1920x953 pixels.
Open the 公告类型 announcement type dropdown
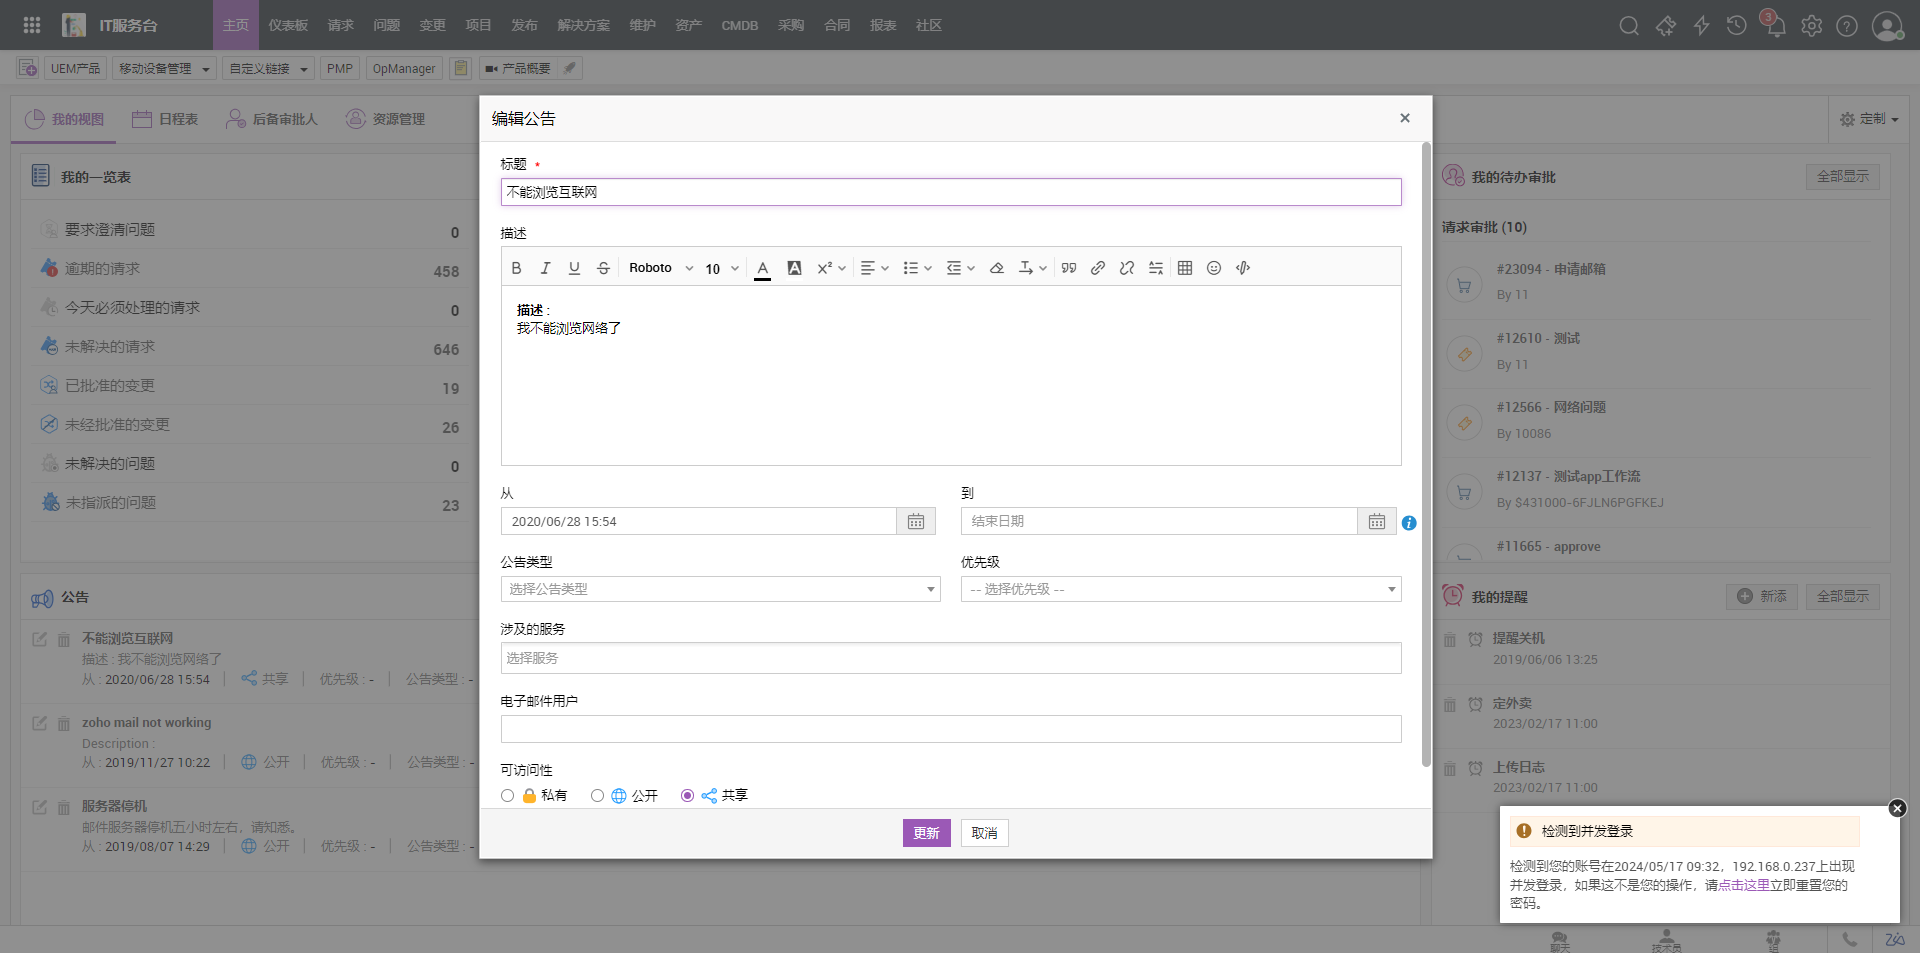[720, 589]
